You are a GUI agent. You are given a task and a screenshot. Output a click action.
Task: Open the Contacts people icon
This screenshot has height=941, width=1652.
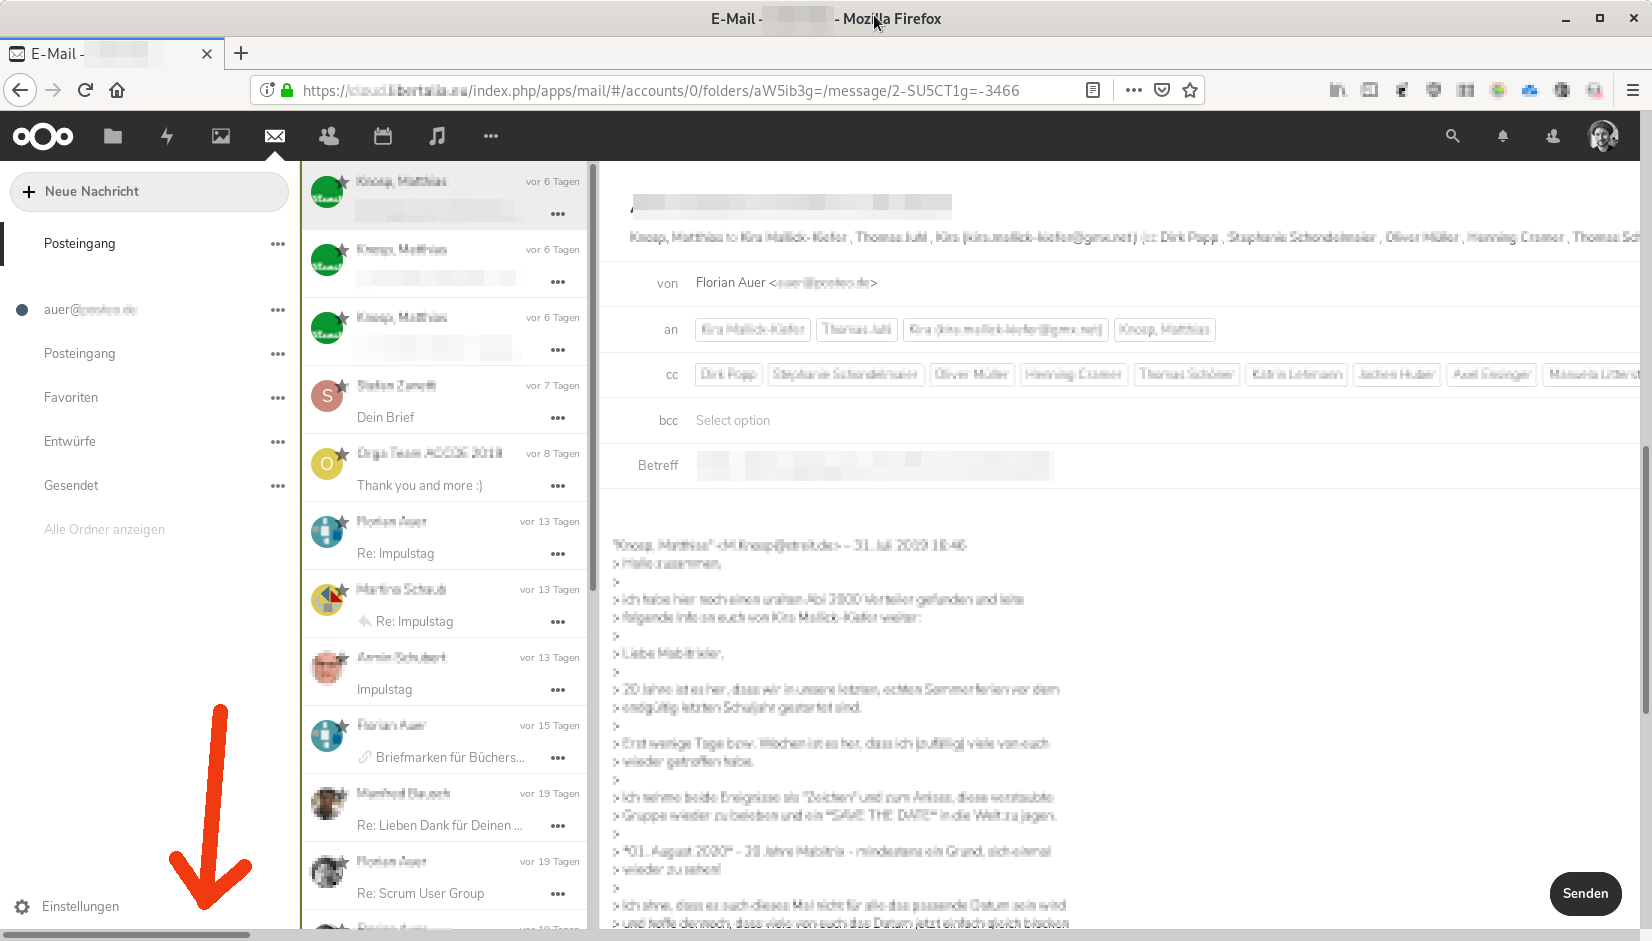click(x=329, y=136)
